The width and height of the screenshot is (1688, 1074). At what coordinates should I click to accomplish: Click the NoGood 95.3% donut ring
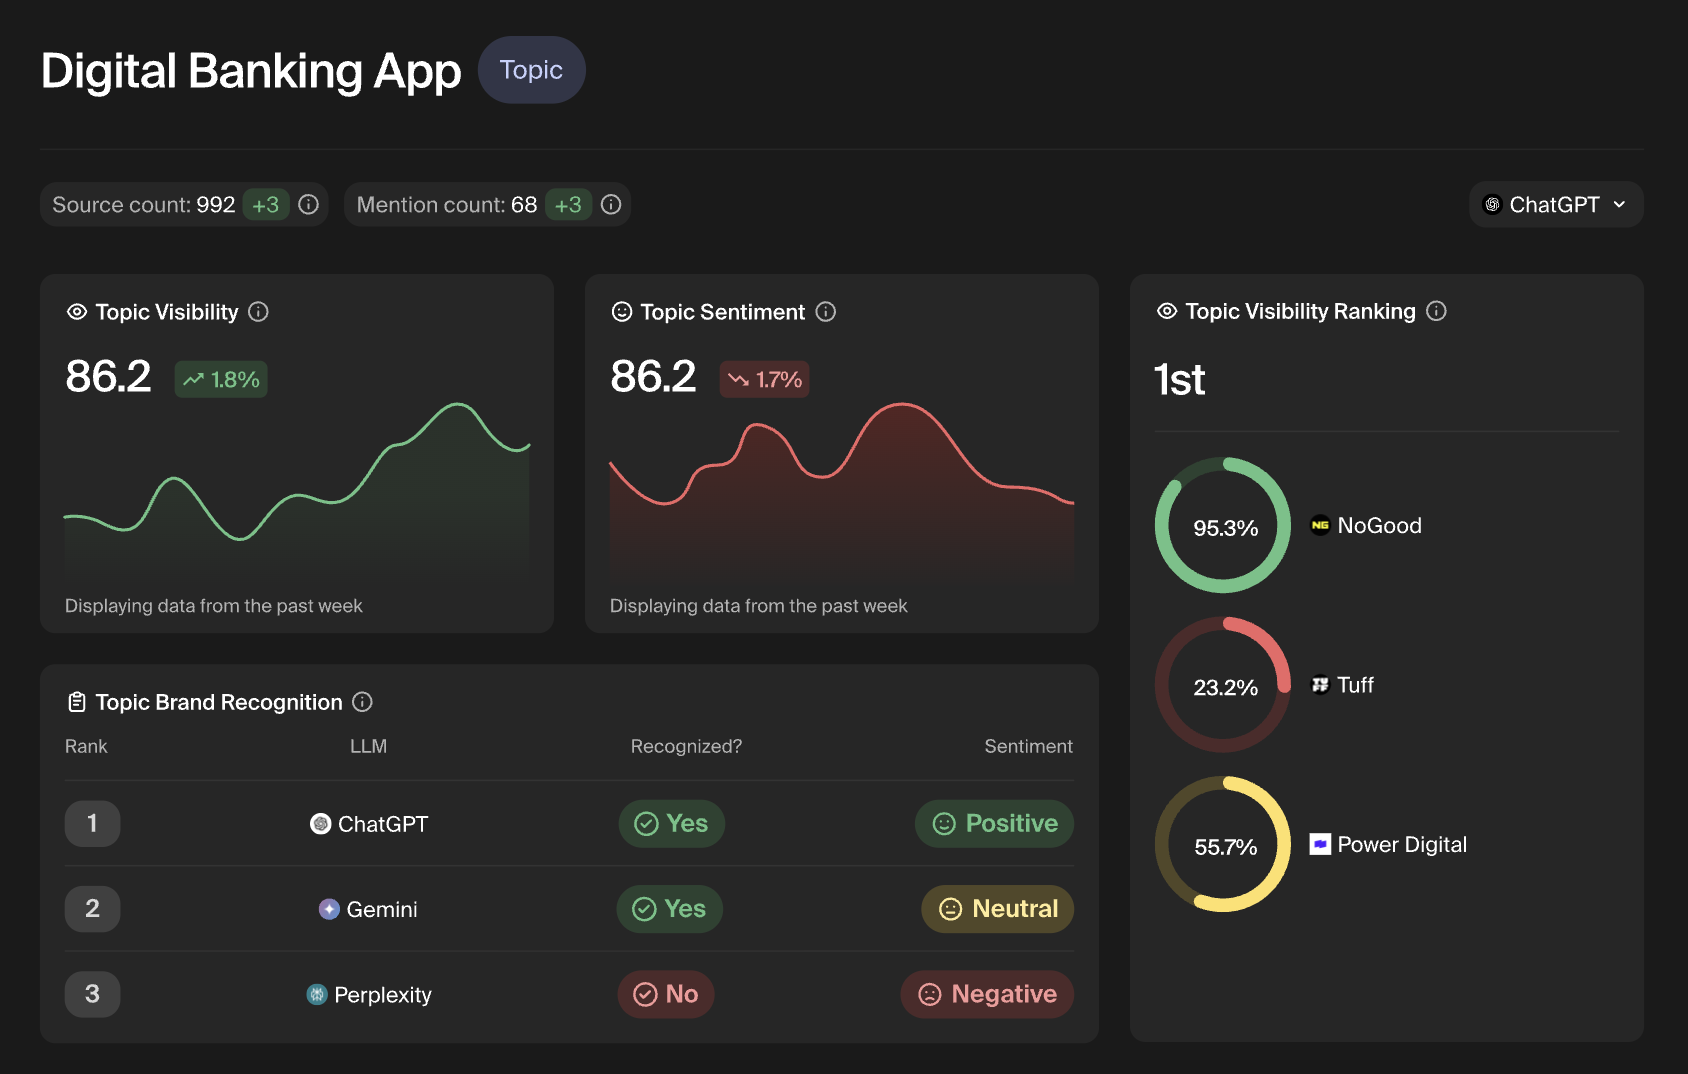(x=1223, y=526)
